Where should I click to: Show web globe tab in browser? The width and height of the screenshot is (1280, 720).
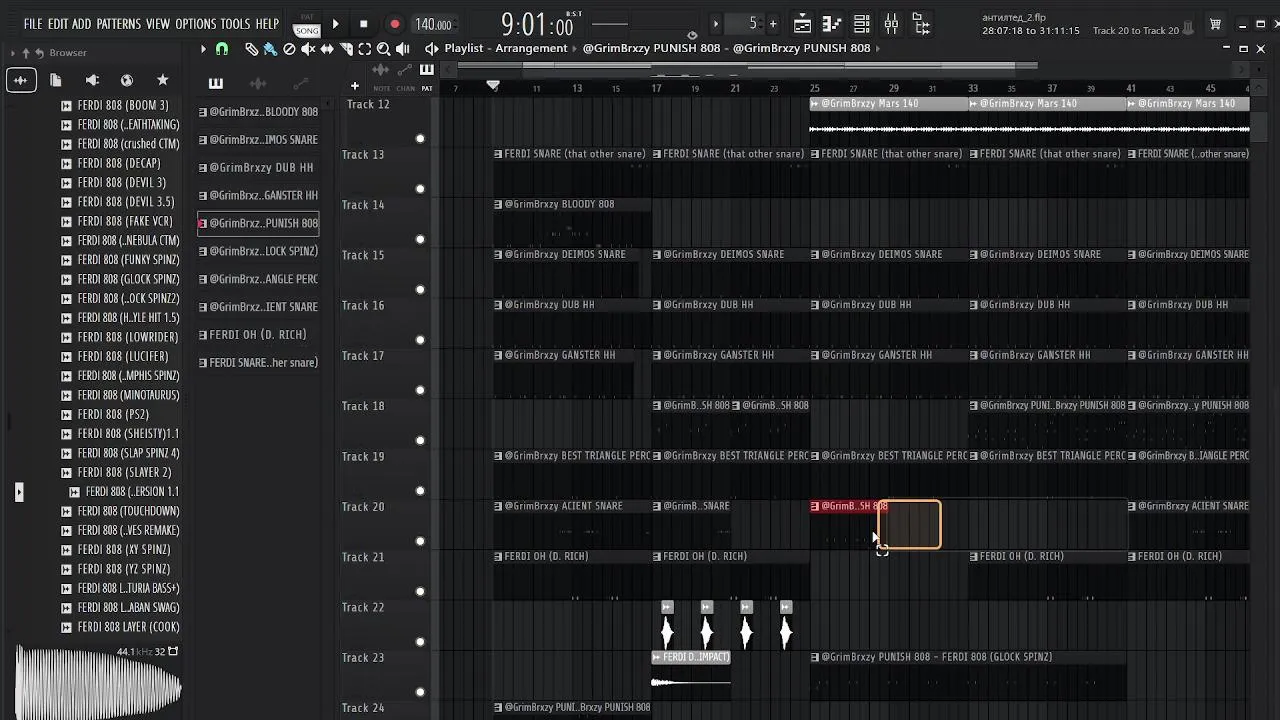pos(127,80)
